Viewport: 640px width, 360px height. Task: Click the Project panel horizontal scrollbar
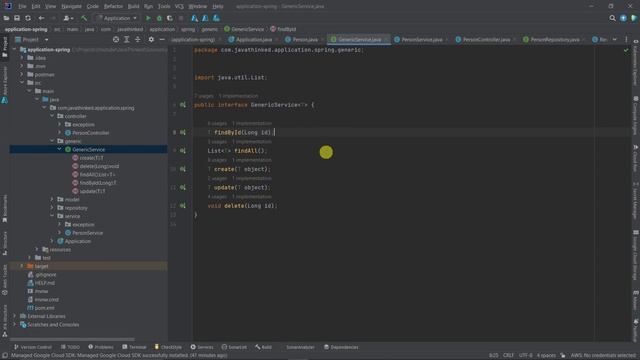[x=72, y=339]
